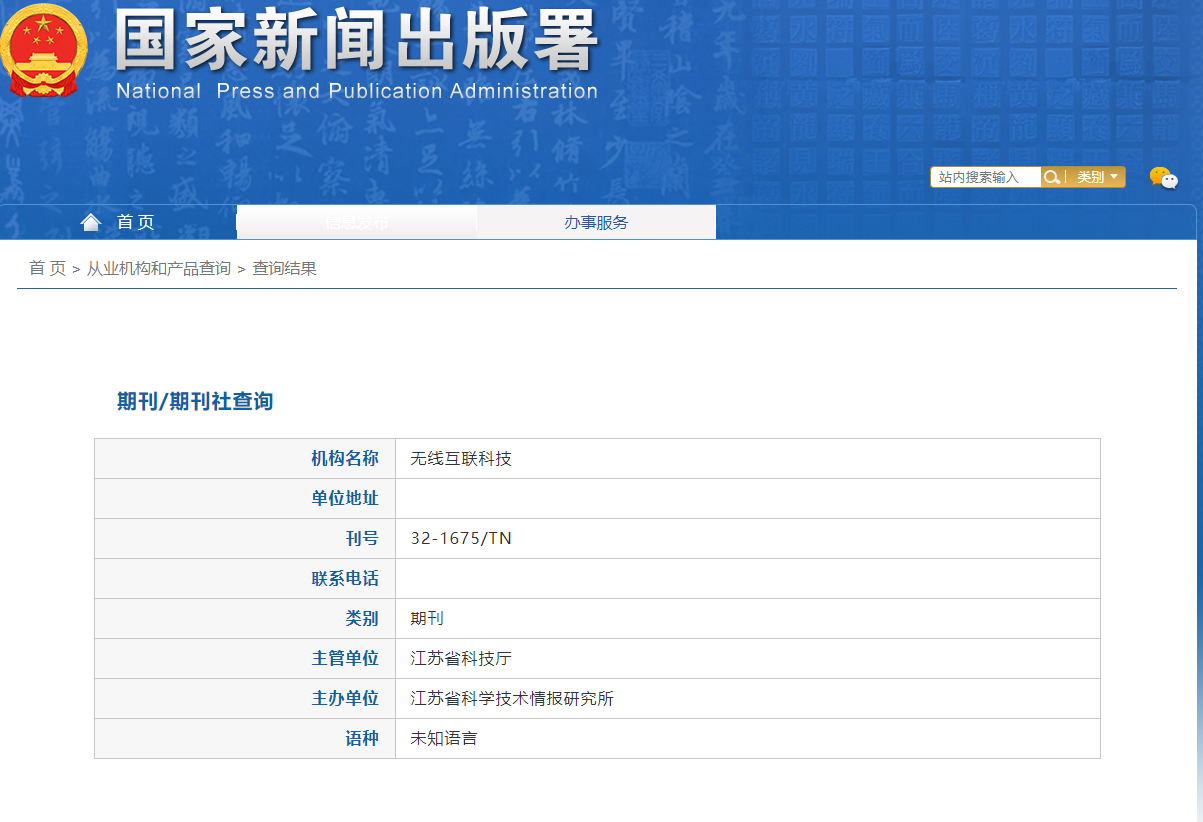Click the national emblem logo
The image size is (1203, 822).
point(43,50)
